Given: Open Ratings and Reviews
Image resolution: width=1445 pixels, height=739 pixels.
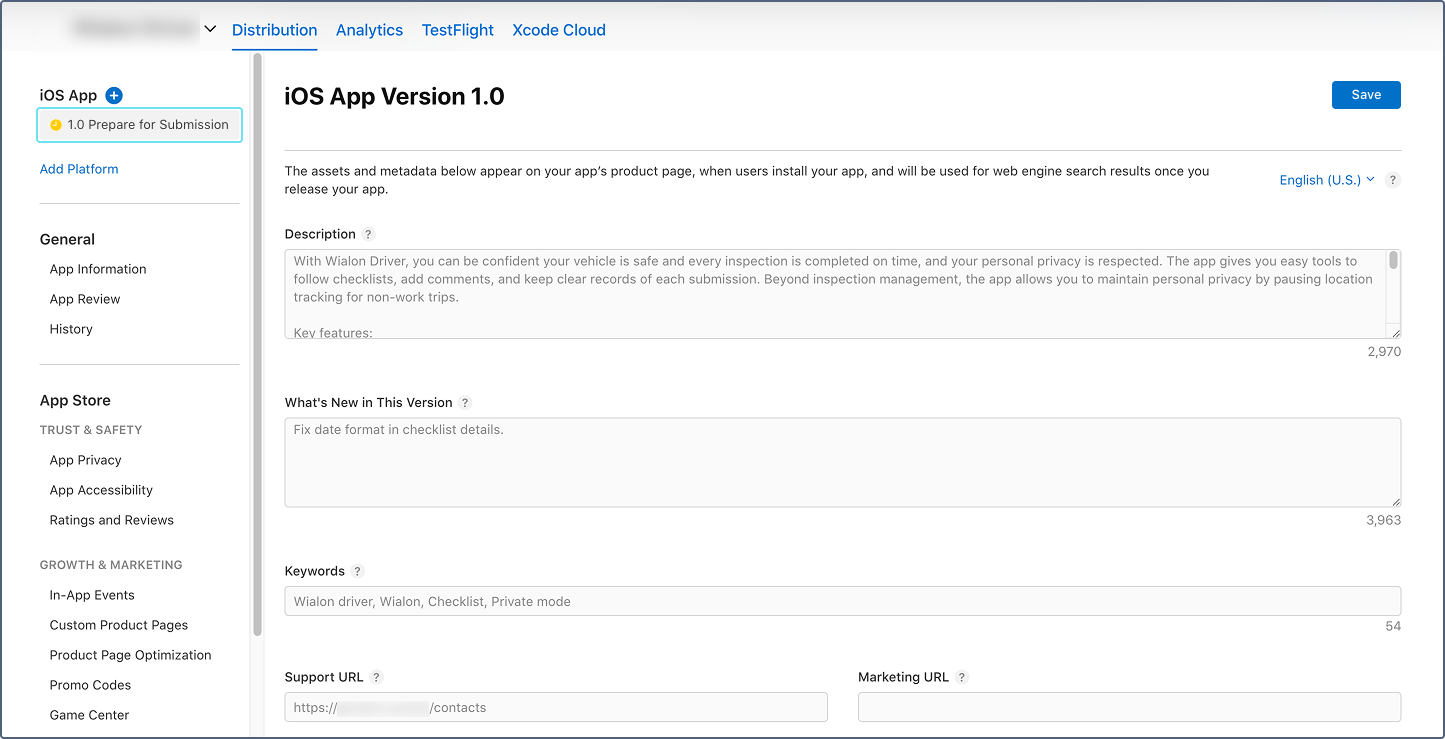Looking at the screenshot, I should [112, 520].
